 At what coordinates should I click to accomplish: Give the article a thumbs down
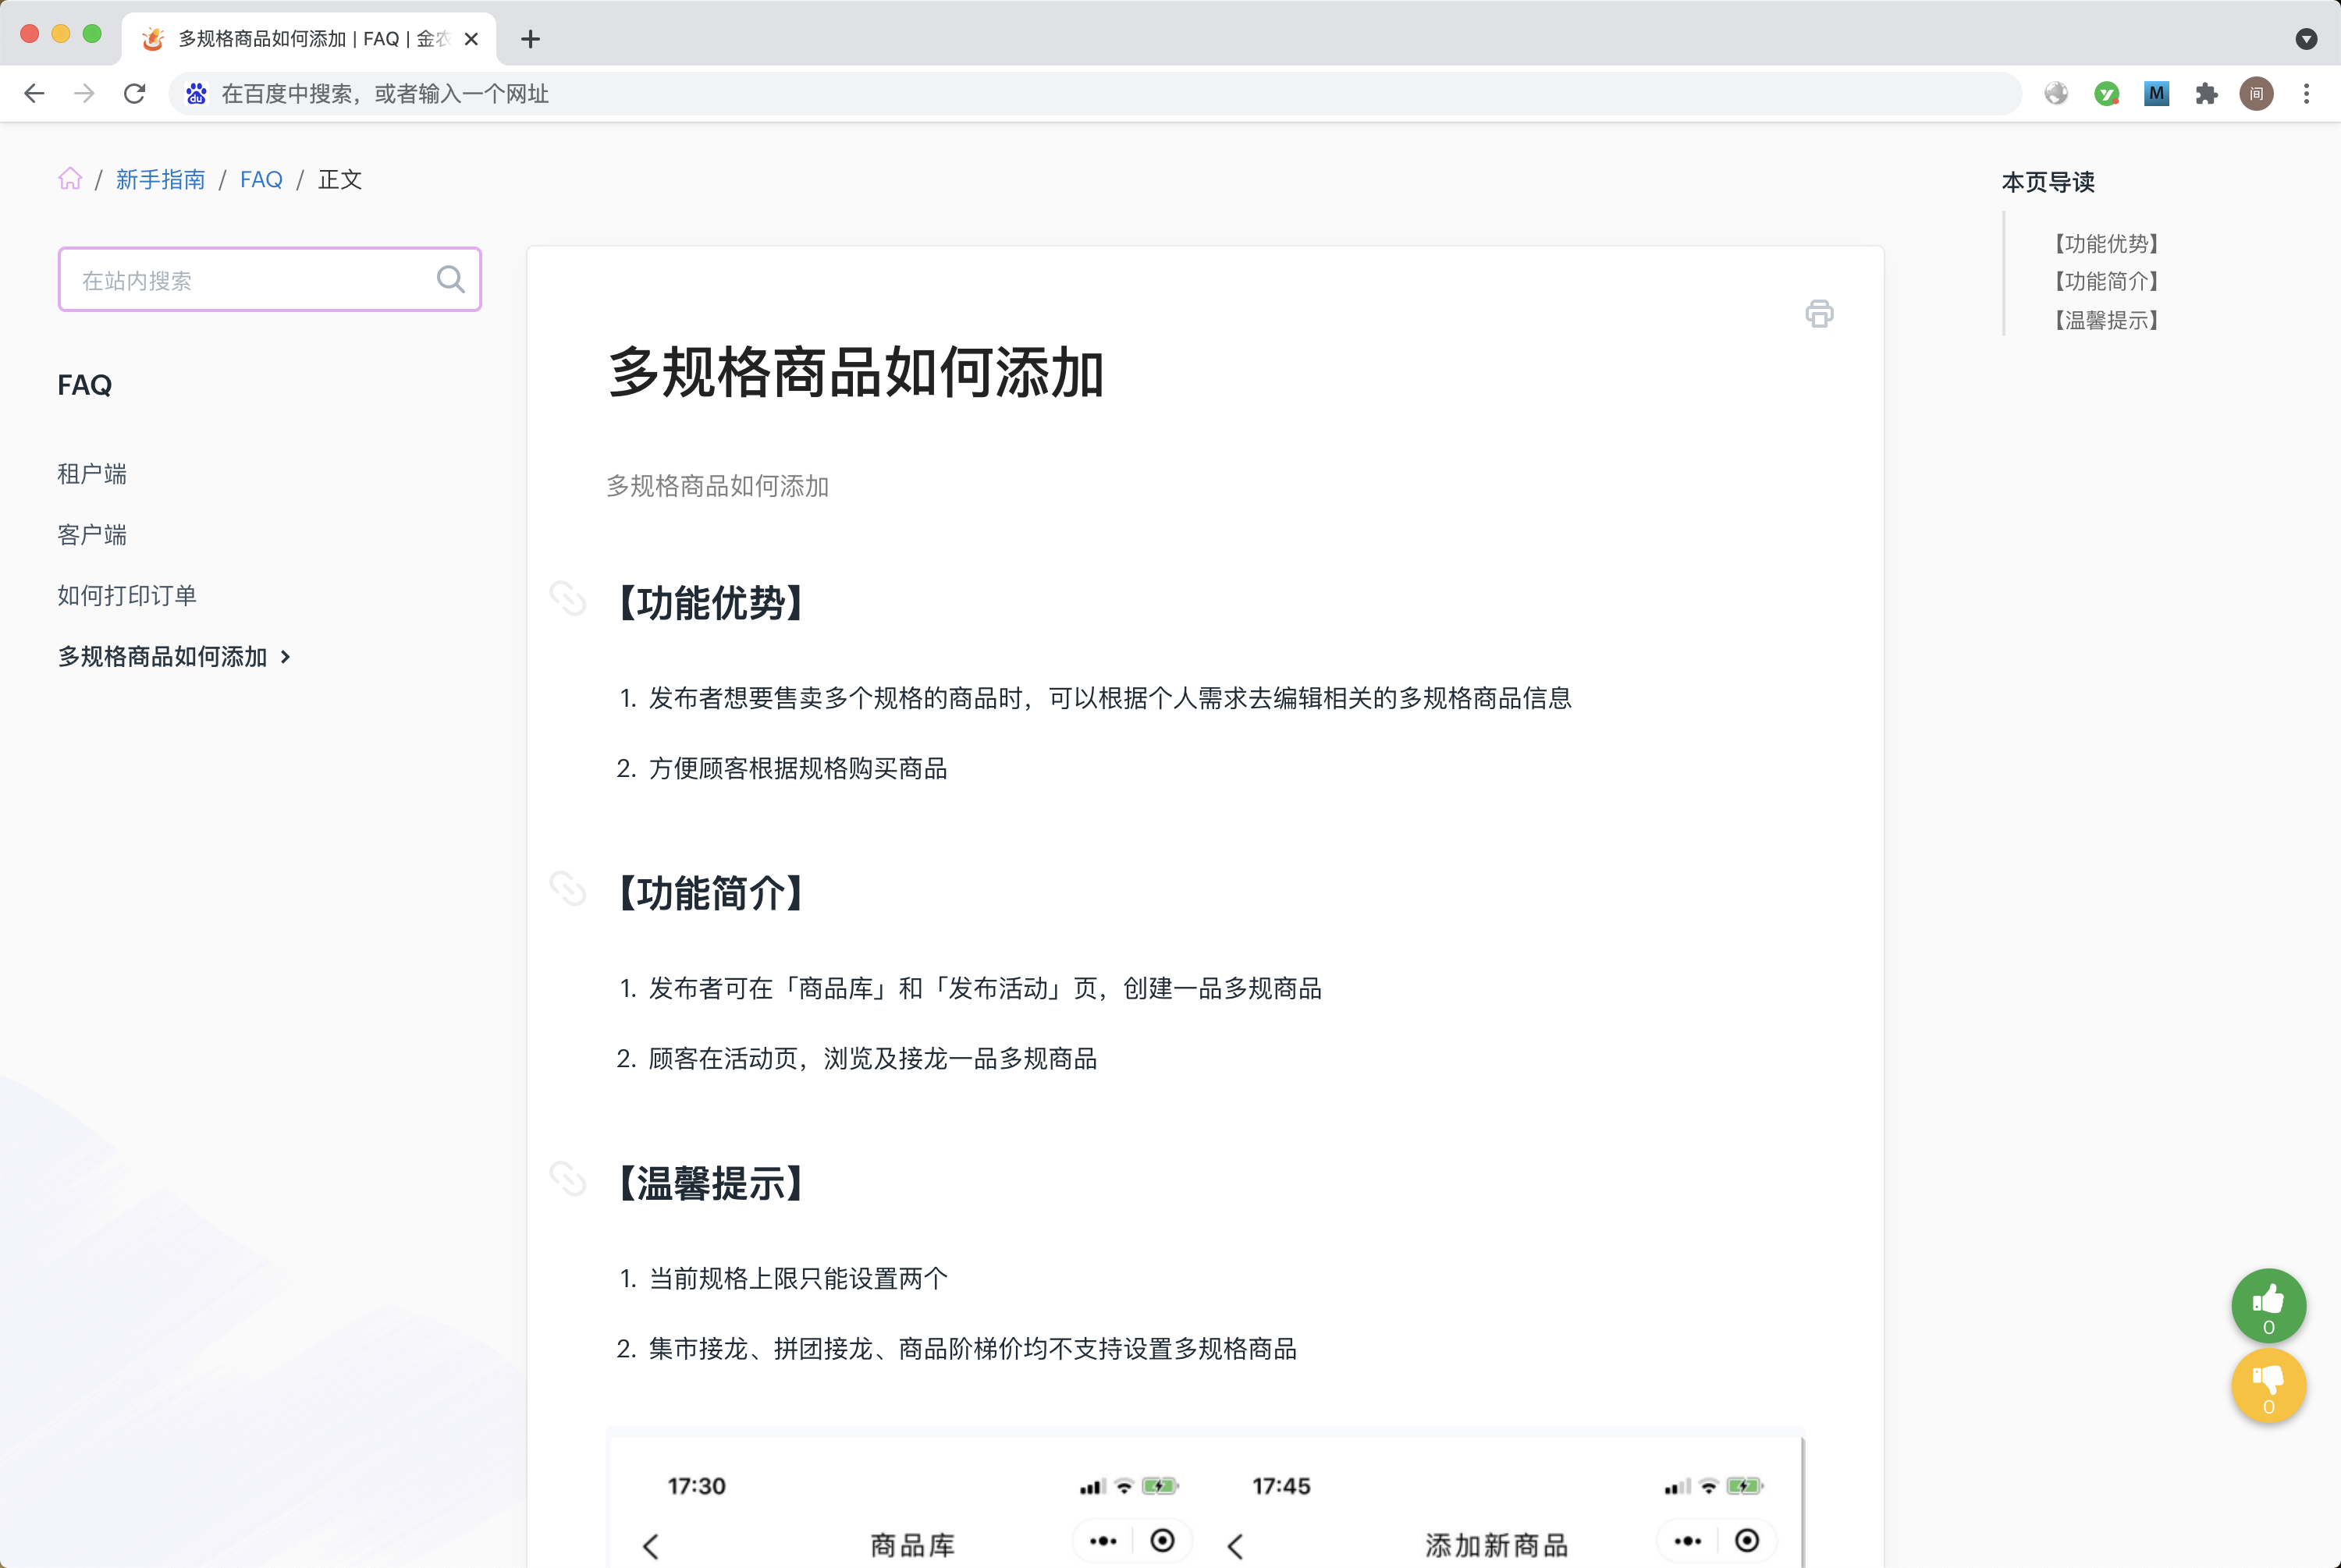pyautogui.click(x=2268, y=1385)
